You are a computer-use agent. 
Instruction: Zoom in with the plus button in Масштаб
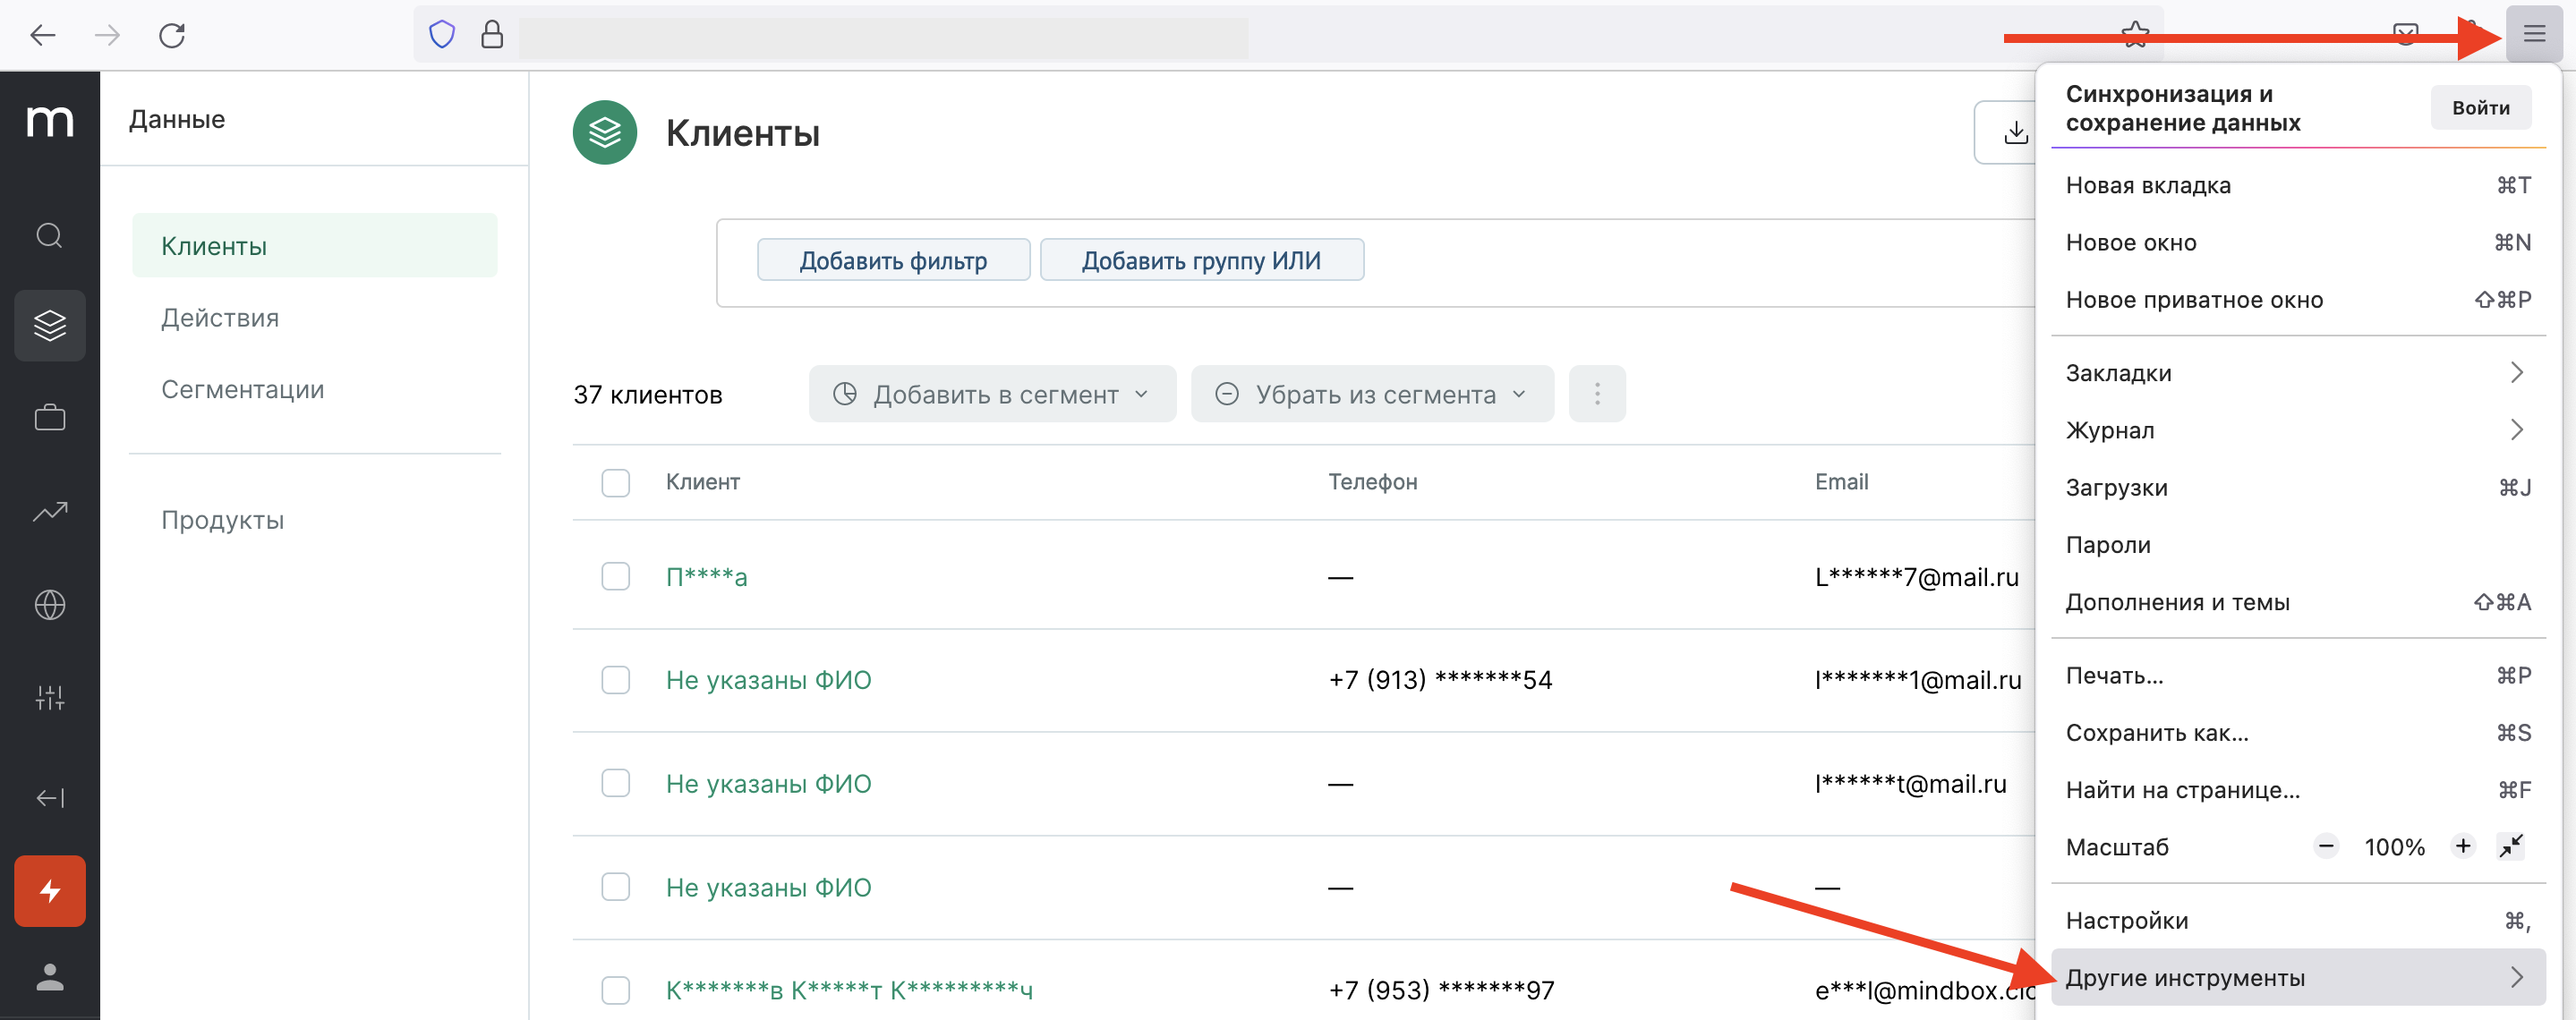(x=2462, y=847)
